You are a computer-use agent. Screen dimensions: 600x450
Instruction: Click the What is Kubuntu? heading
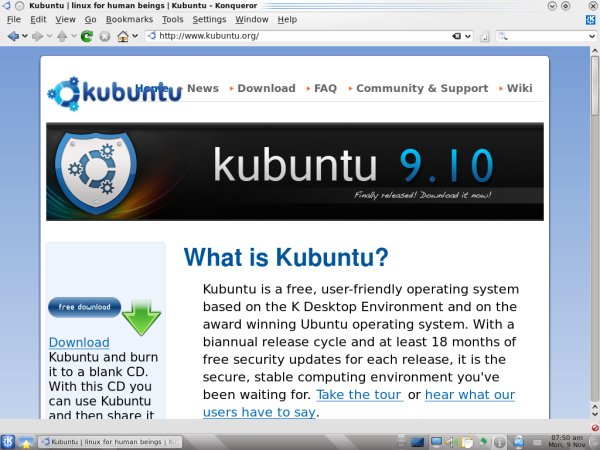(286, 257)
